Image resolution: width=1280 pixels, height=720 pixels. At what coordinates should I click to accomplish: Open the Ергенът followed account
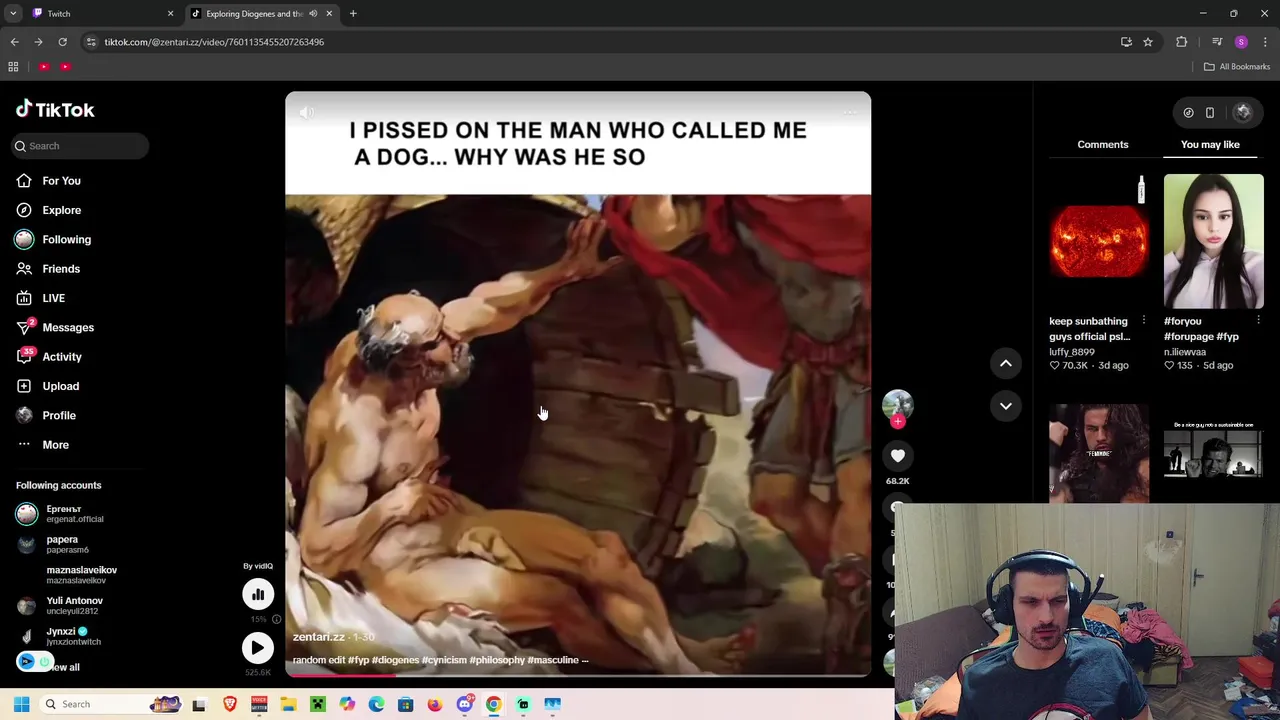coord(60,514)
